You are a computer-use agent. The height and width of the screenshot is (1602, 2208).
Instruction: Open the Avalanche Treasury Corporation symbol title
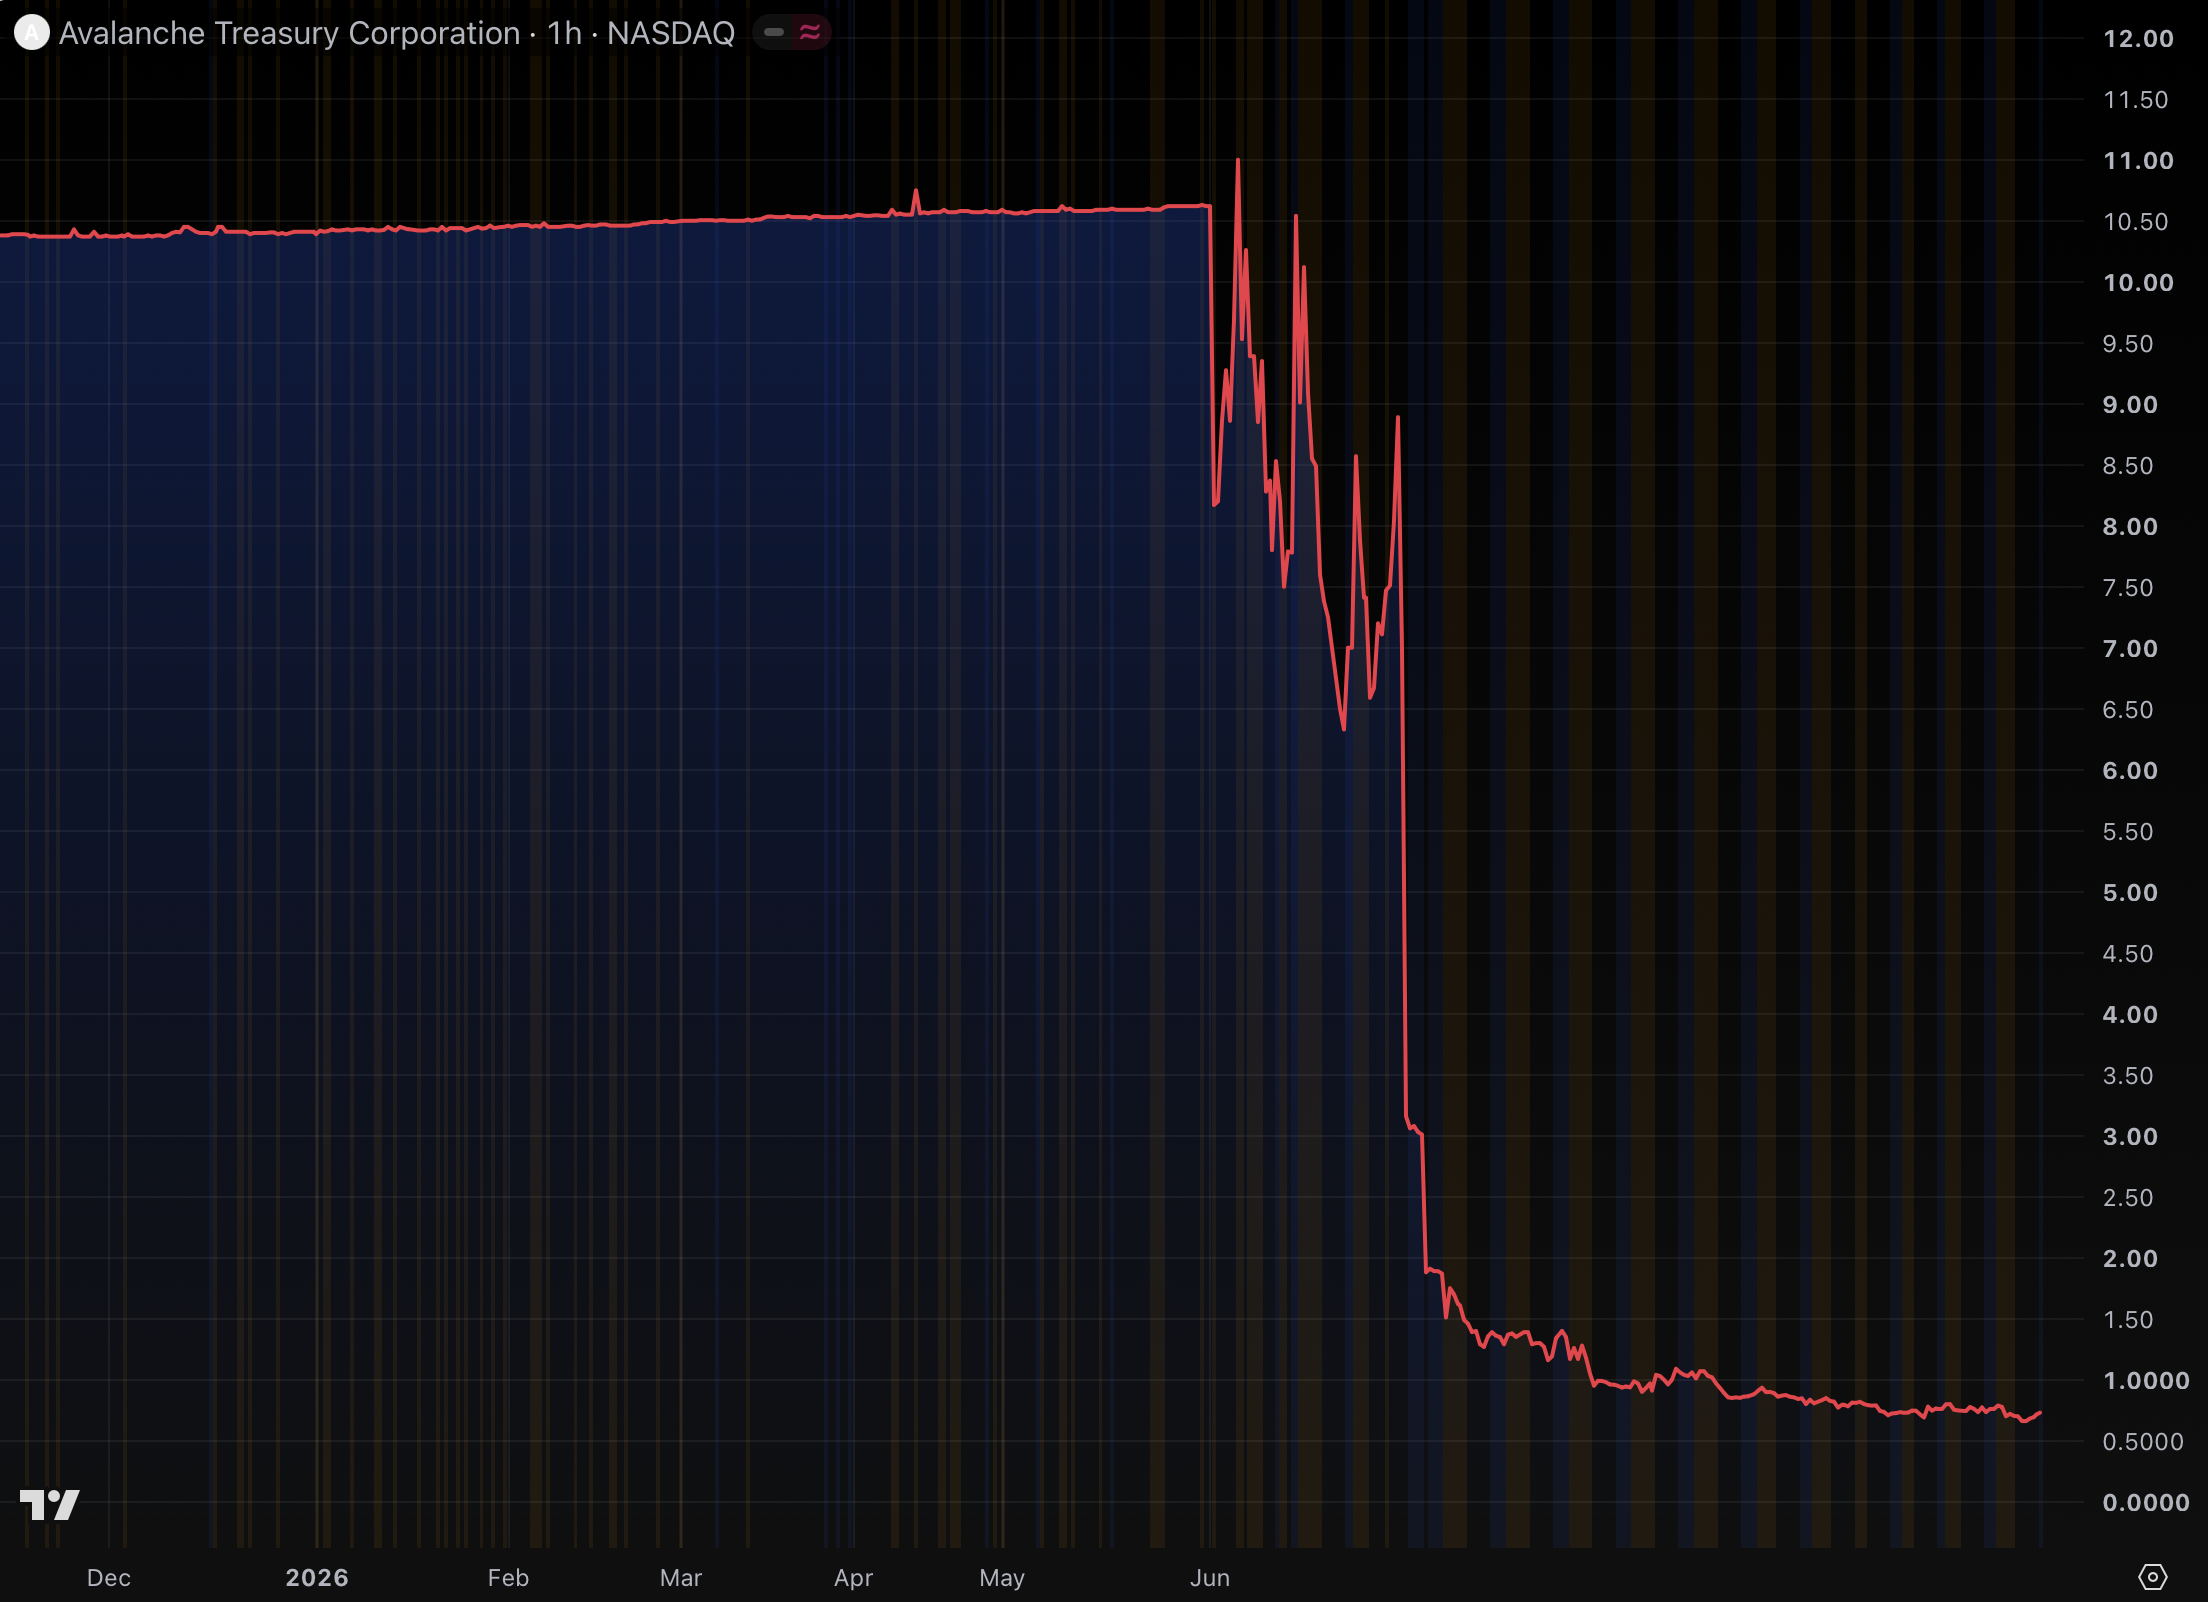tap(289, 33)
